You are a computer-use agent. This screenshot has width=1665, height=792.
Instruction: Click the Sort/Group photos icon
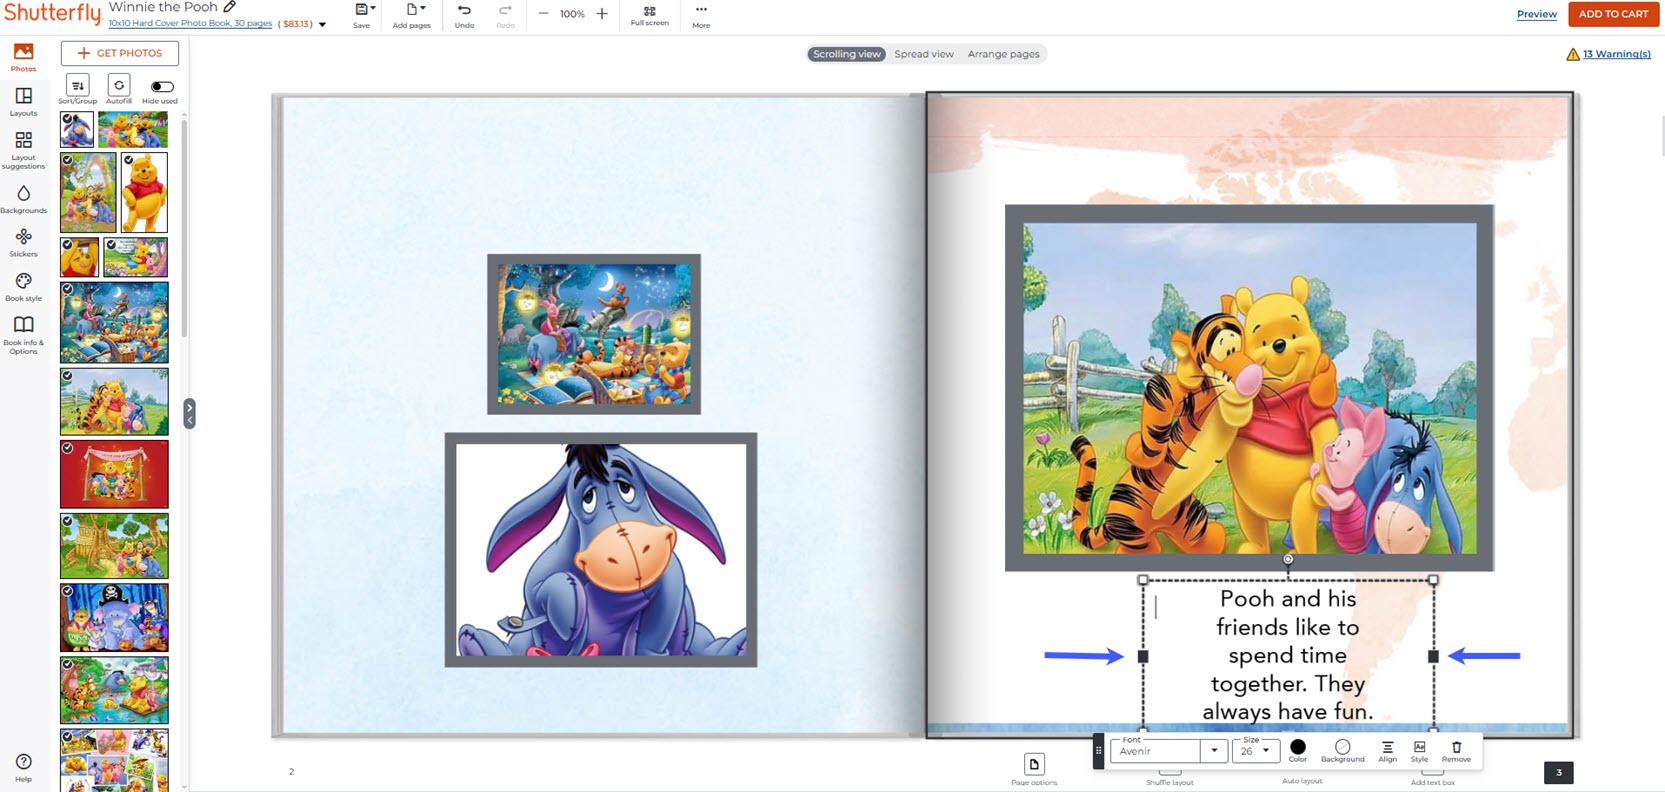[77, 85]
